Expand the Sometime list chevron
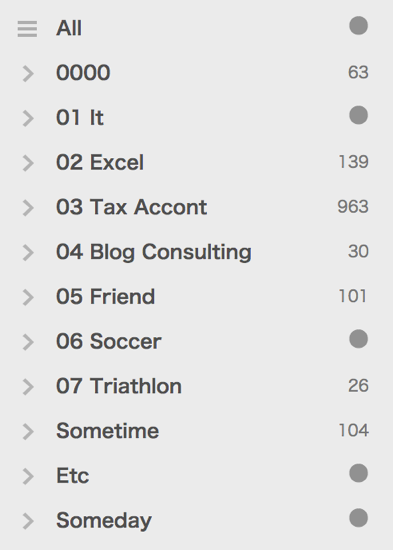Screen dimensions: 393x550 click(28, 431)
